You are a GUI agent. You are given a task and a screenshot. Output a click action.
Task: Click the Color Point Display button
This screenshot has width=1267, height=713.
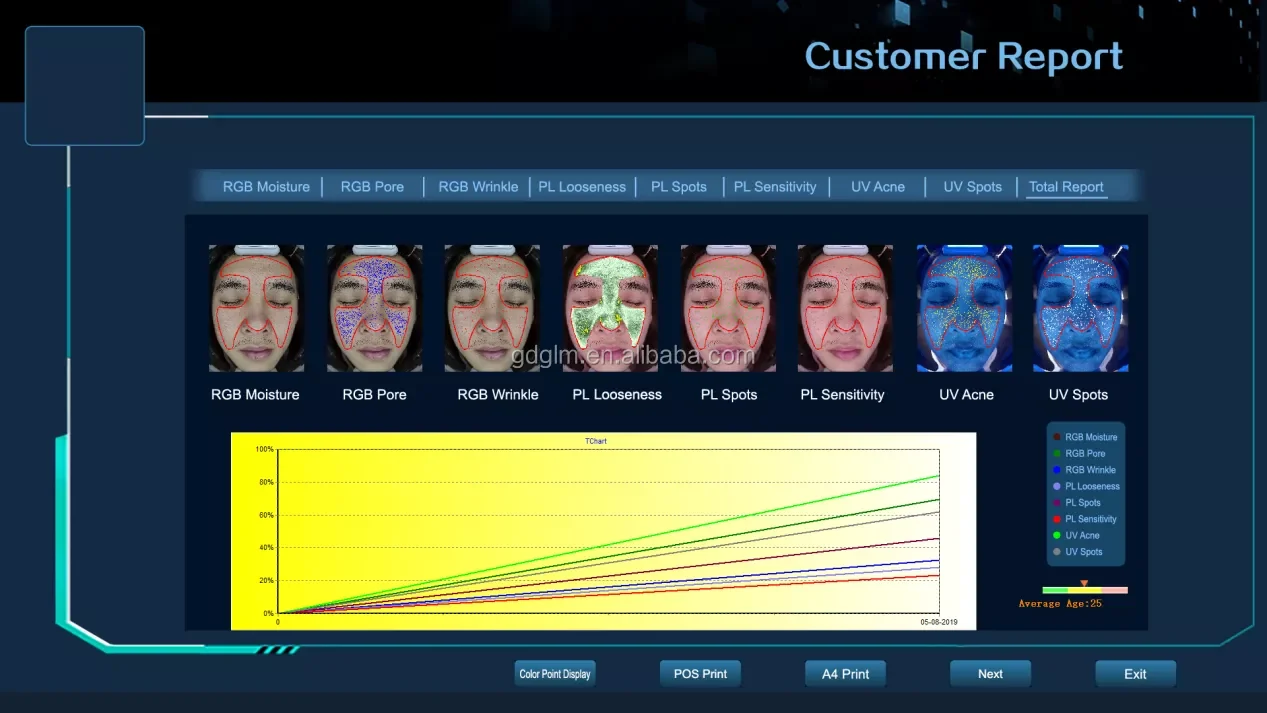point(554,673)
